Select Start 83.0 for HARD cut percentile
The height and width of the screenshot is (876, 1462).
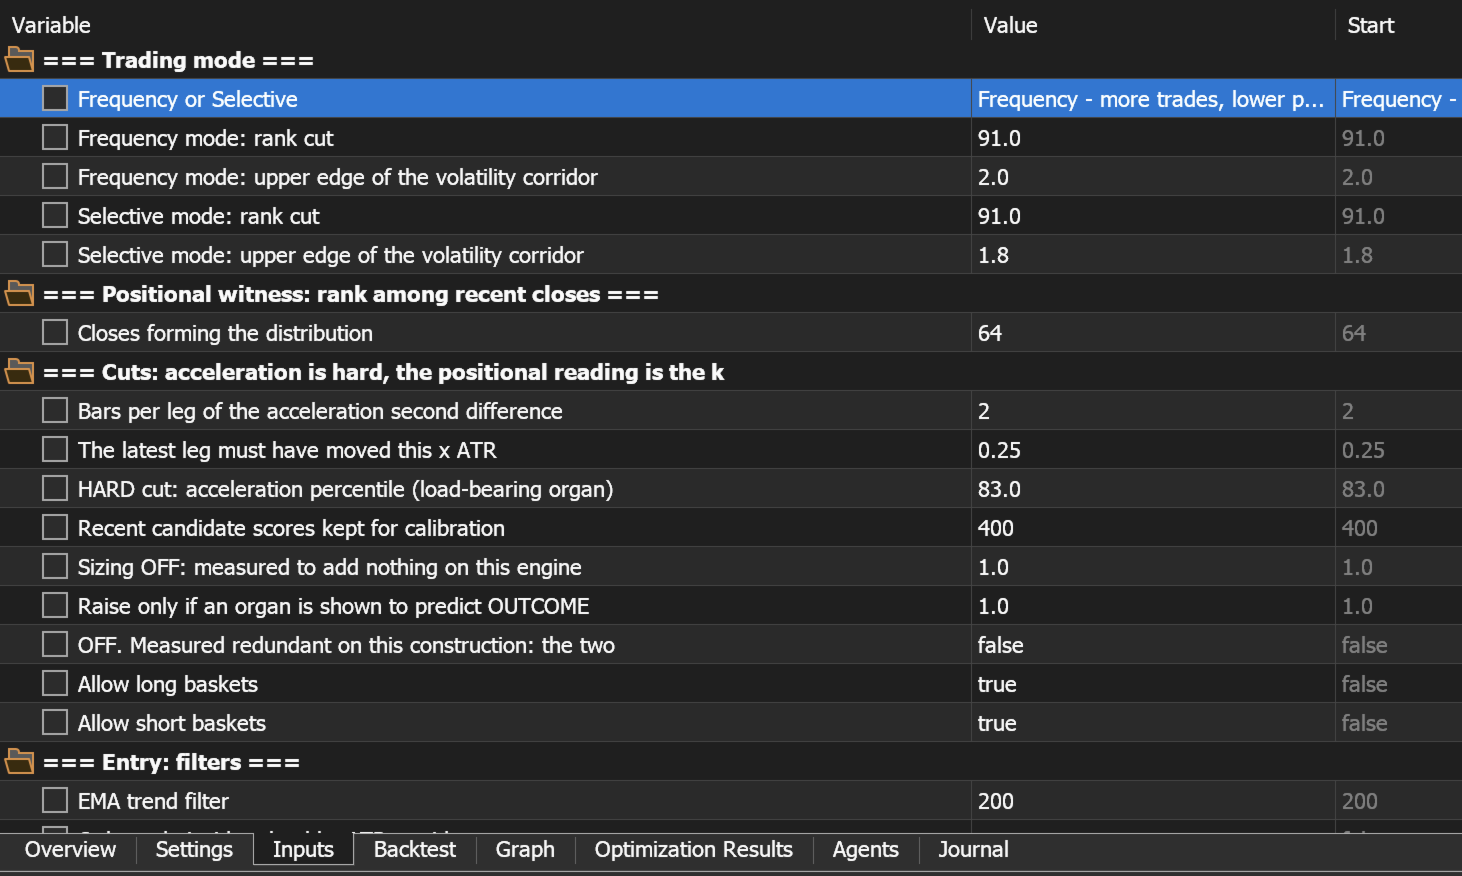[1399, 489]
